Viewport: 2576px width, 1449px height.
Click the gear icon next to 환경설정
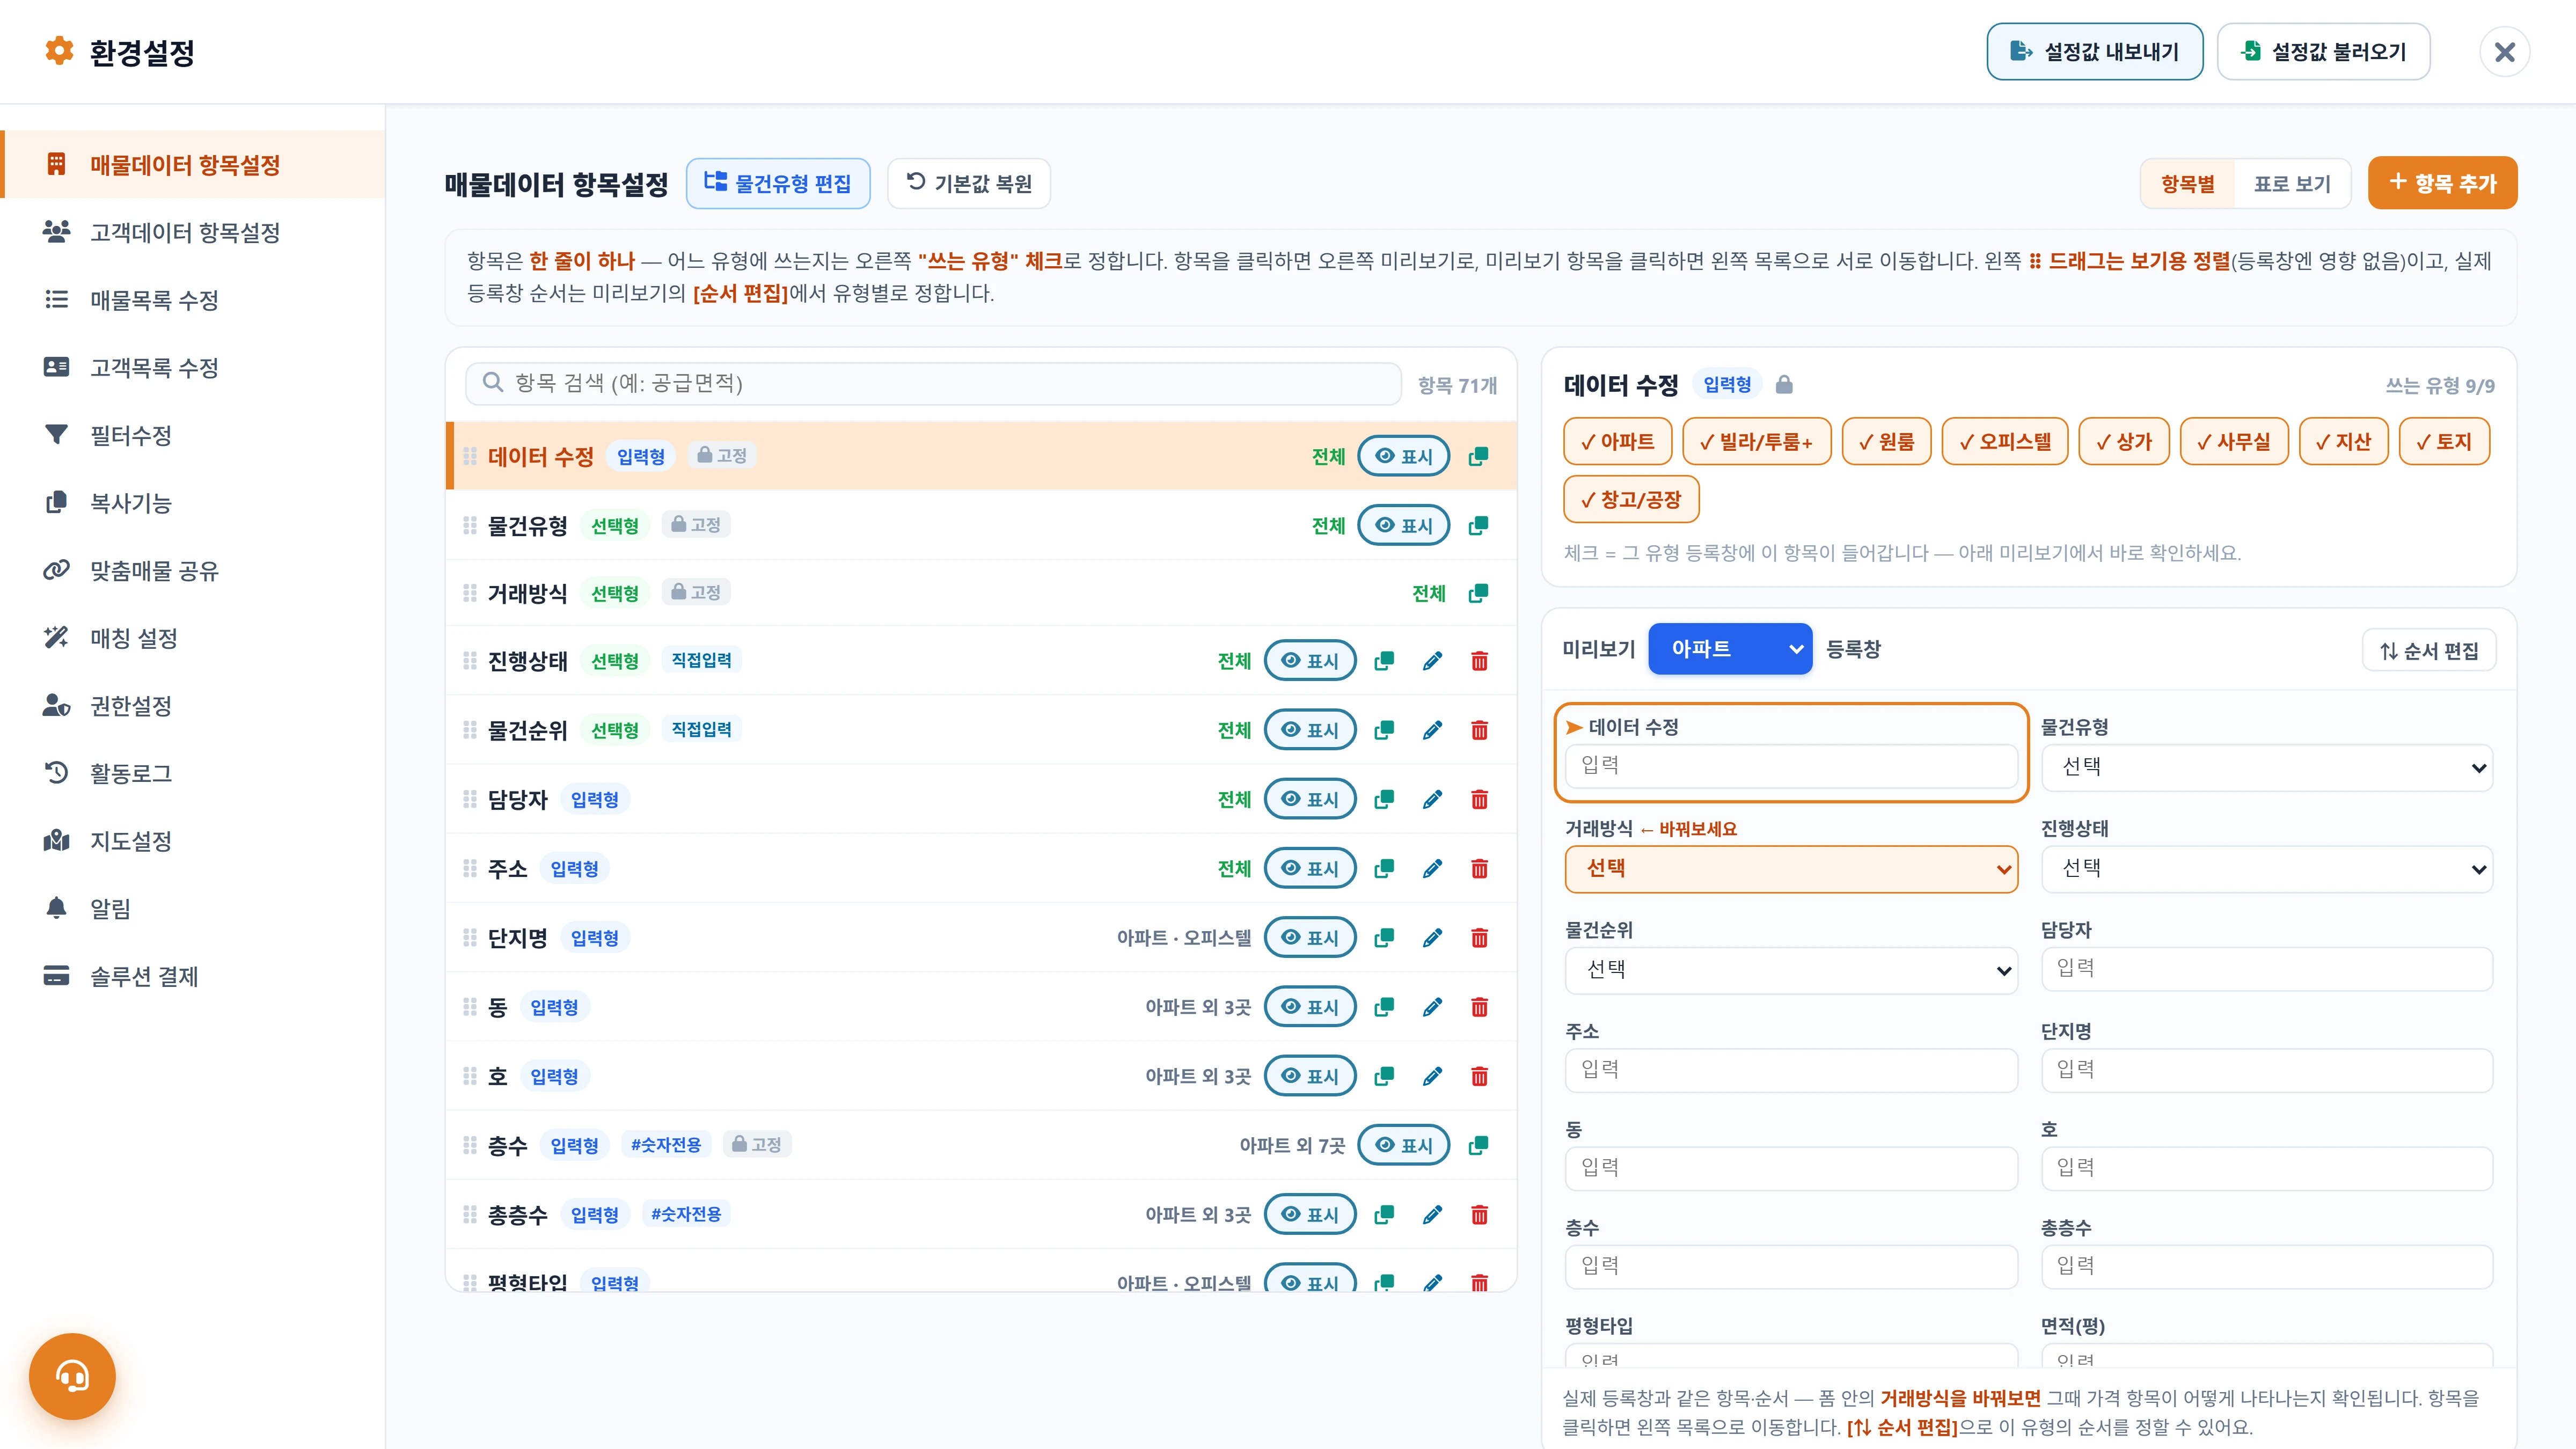pos(59,51)
